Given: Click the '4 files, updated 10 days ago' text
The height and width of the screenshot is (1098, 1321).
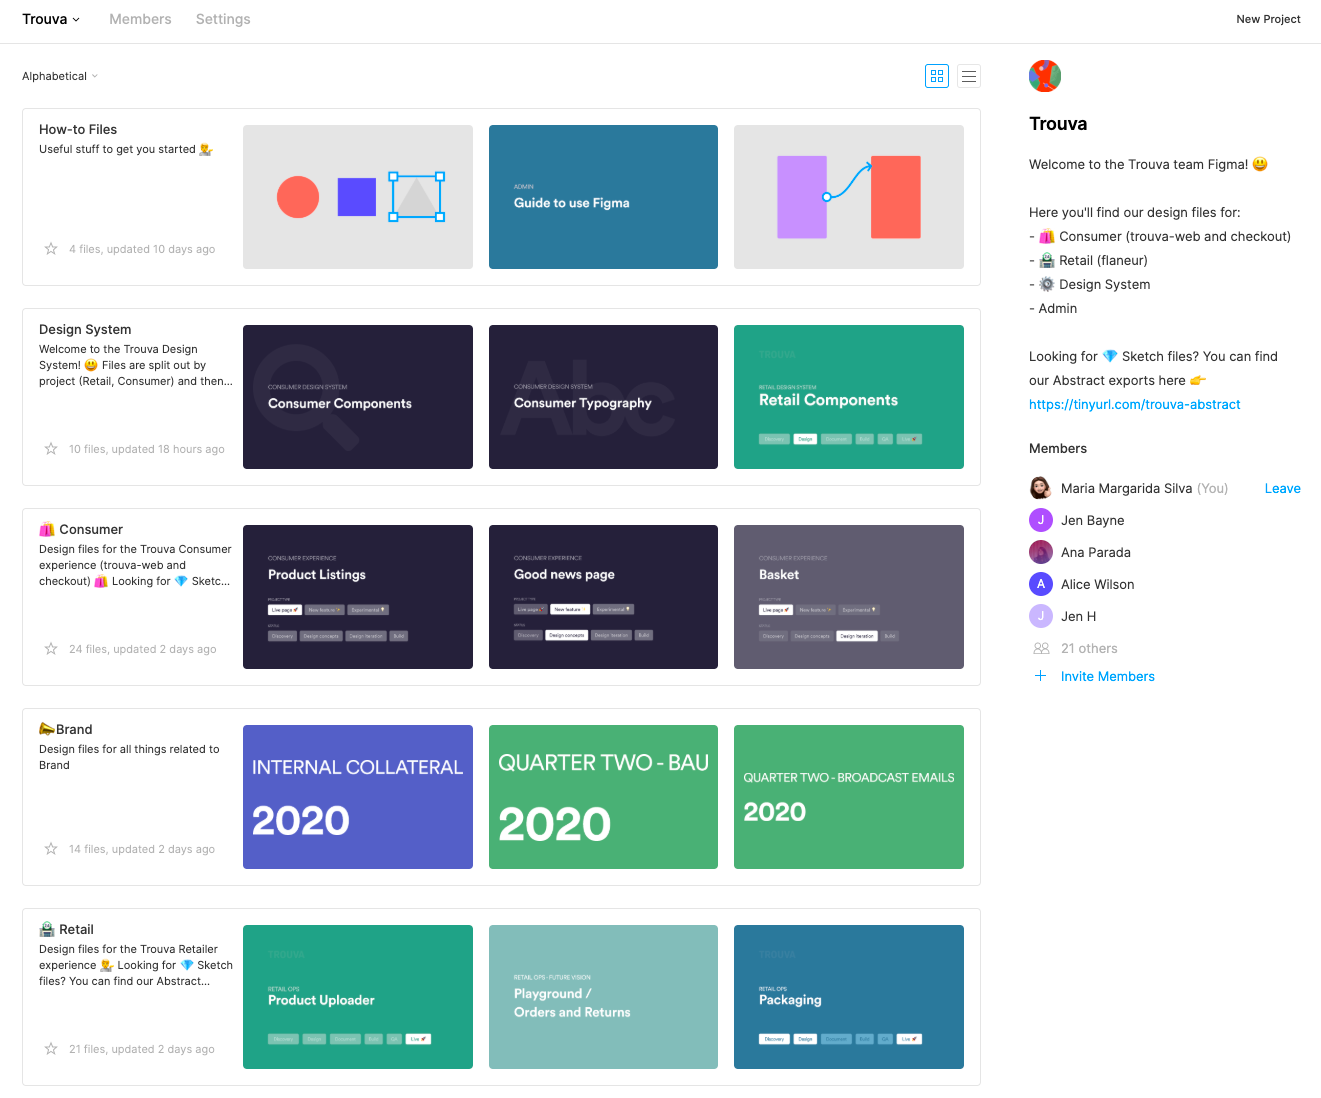Looking at the screenshot, I should [142, 250].
